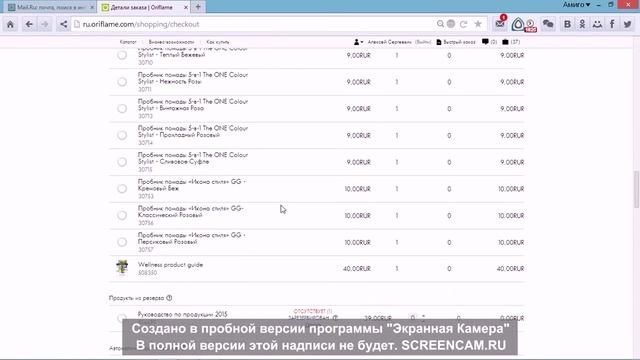The width and height of the screenshot is (640, 360).
Task: Open the Как купить menu item
Action: pyautogui.click(x=218, y=42)
